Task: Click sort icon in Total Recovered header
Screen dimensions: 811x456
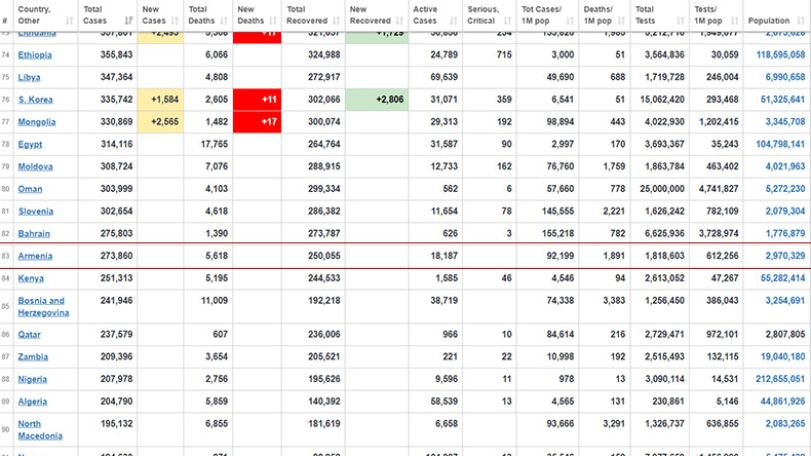Action: pyautogui.click(x=337, y=21)
